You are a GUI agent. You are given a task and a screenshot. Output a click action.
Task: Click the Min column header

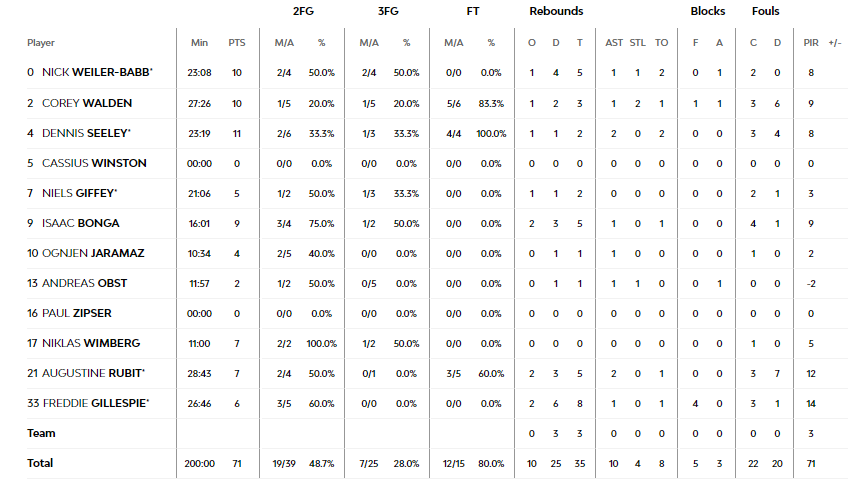tap(200, 43)
